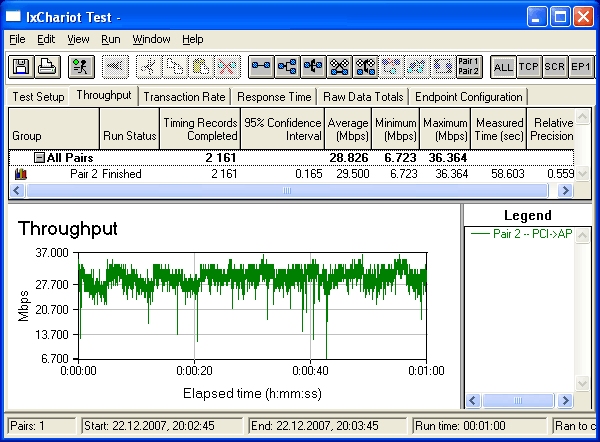Open the Help menu

[193, 39]
